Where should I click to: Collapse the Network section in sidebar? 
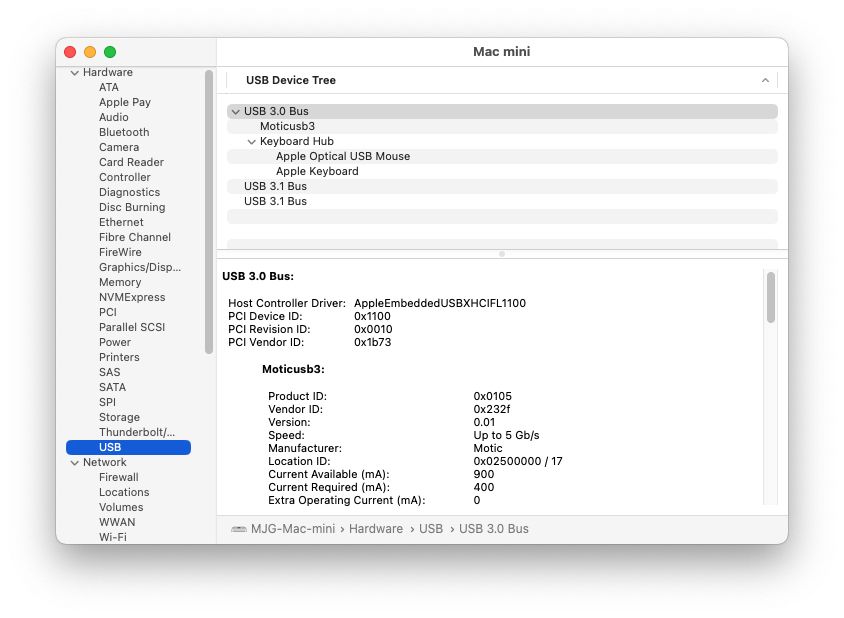point(75,463)
